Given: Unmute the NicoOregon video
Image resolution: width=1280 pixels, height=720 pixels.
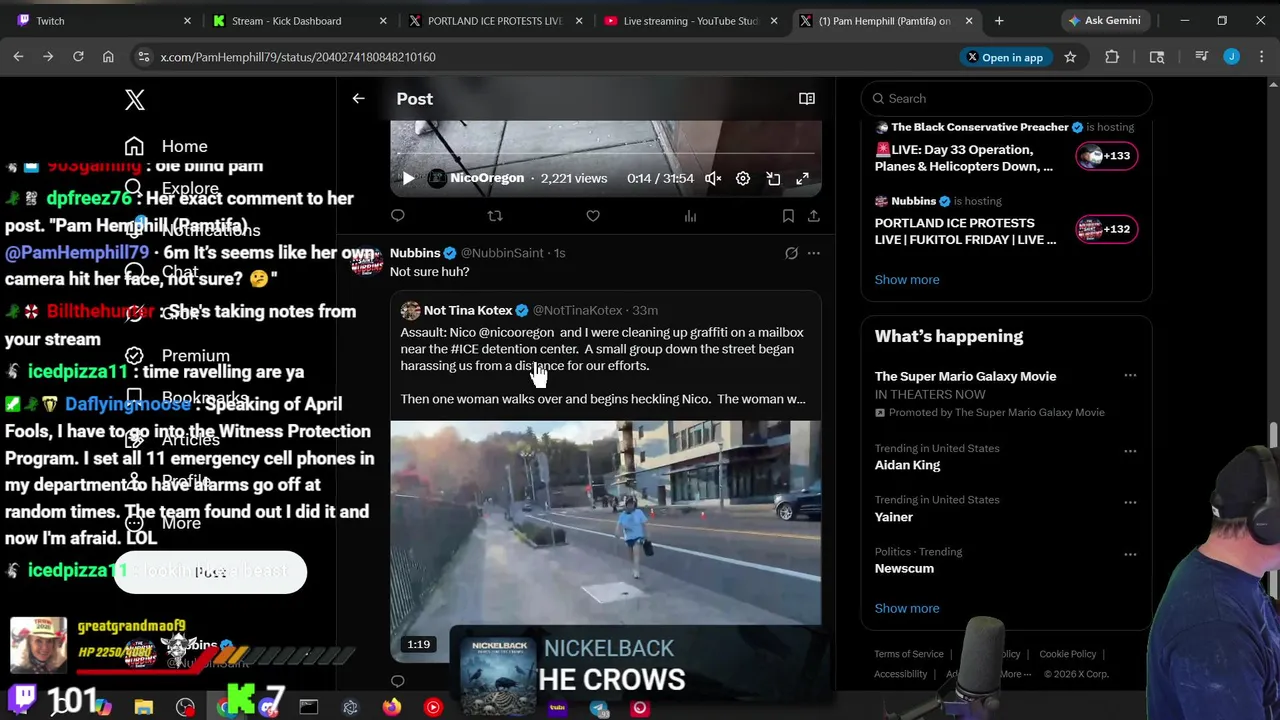Looking at the screenshot, I should coord(713,179).
